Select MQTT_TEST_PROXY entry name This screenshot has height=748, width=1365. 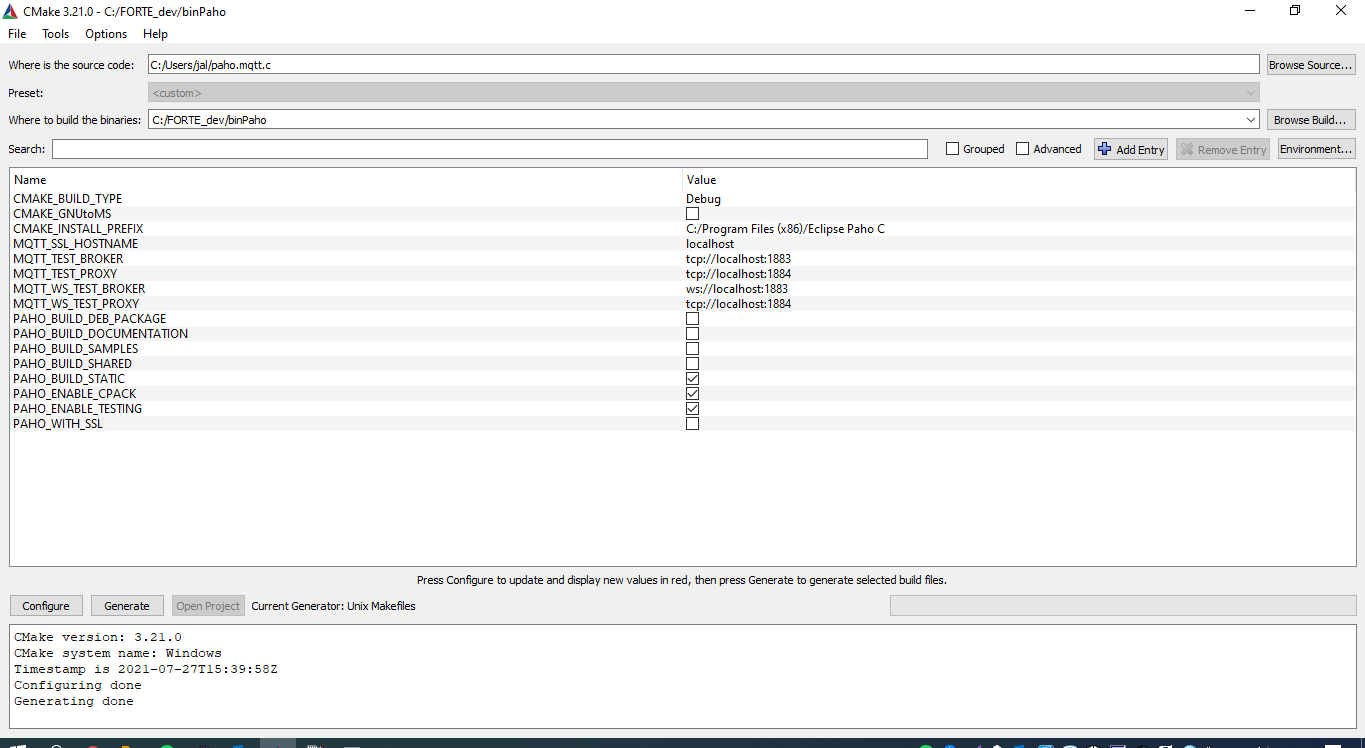(x=65, y=274)
